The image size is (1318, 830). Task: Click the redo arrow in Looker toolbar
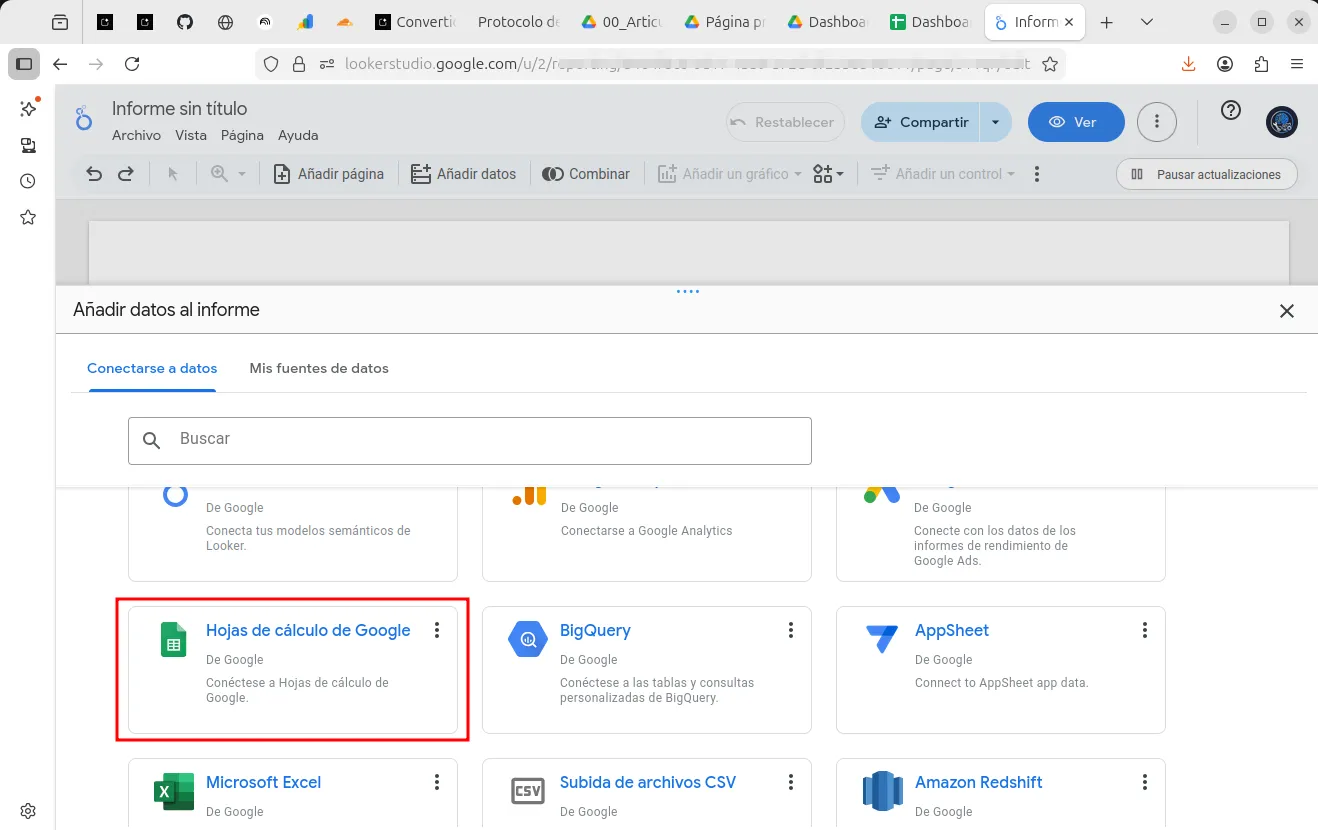point(126,174)
